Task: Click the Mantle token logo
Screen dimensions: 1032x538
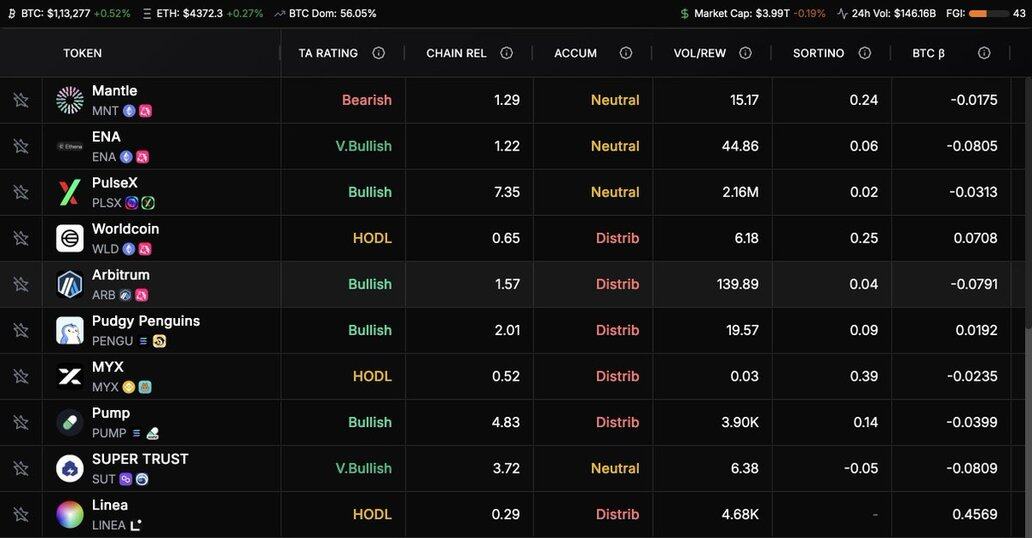Action: pos(70,100)
